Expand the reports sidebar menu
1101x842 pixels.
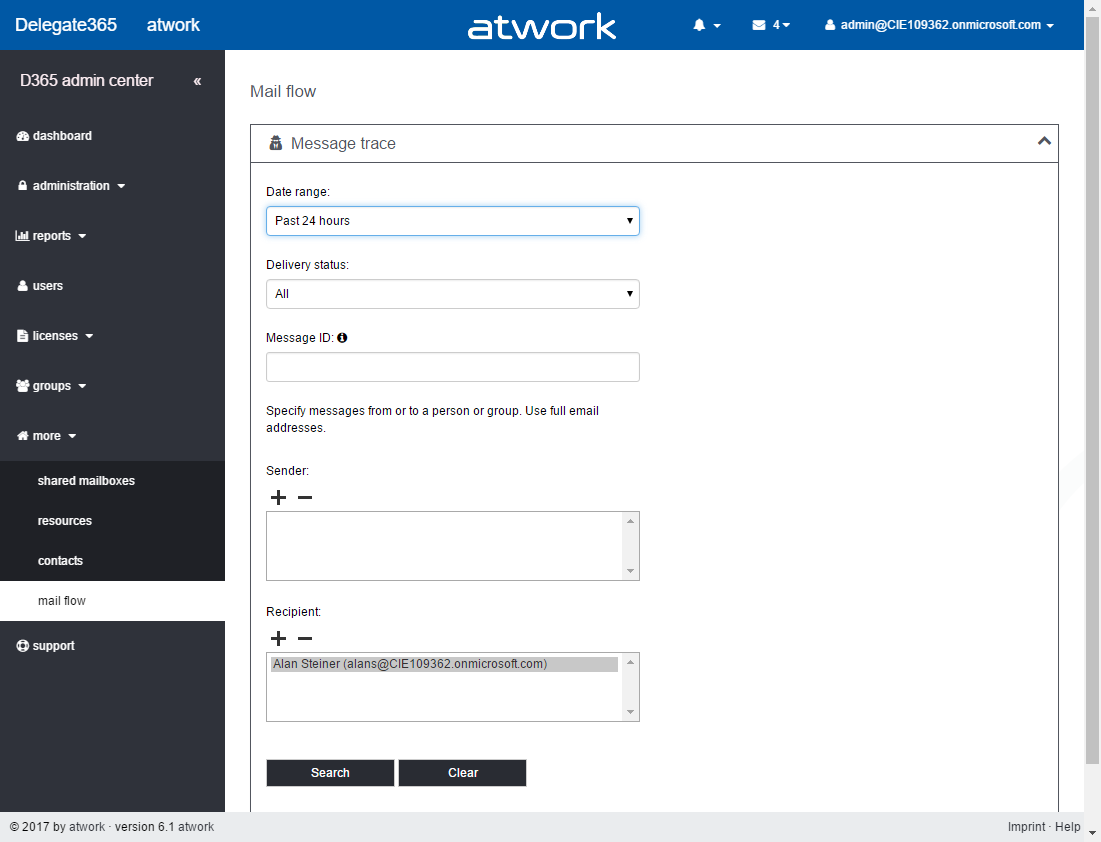(52, 236)
